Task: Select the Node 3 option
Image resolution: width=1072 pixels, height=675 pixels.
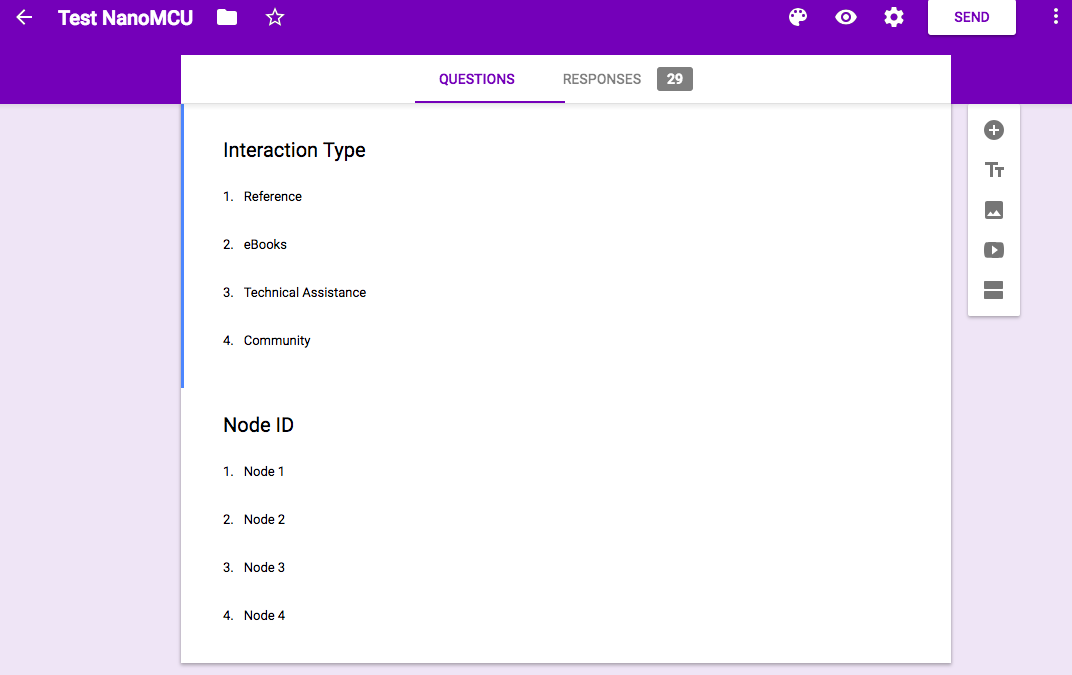Action: [x=264, y=568]
